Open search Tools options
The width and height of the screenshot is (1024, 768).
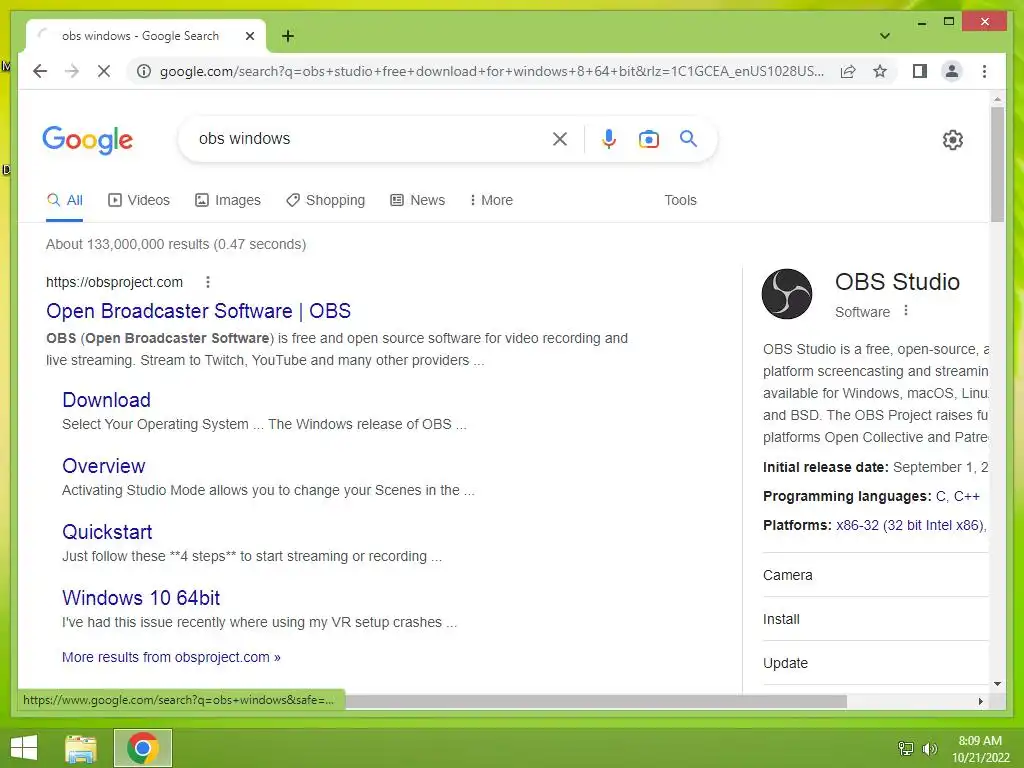click(x=680, y=200)
